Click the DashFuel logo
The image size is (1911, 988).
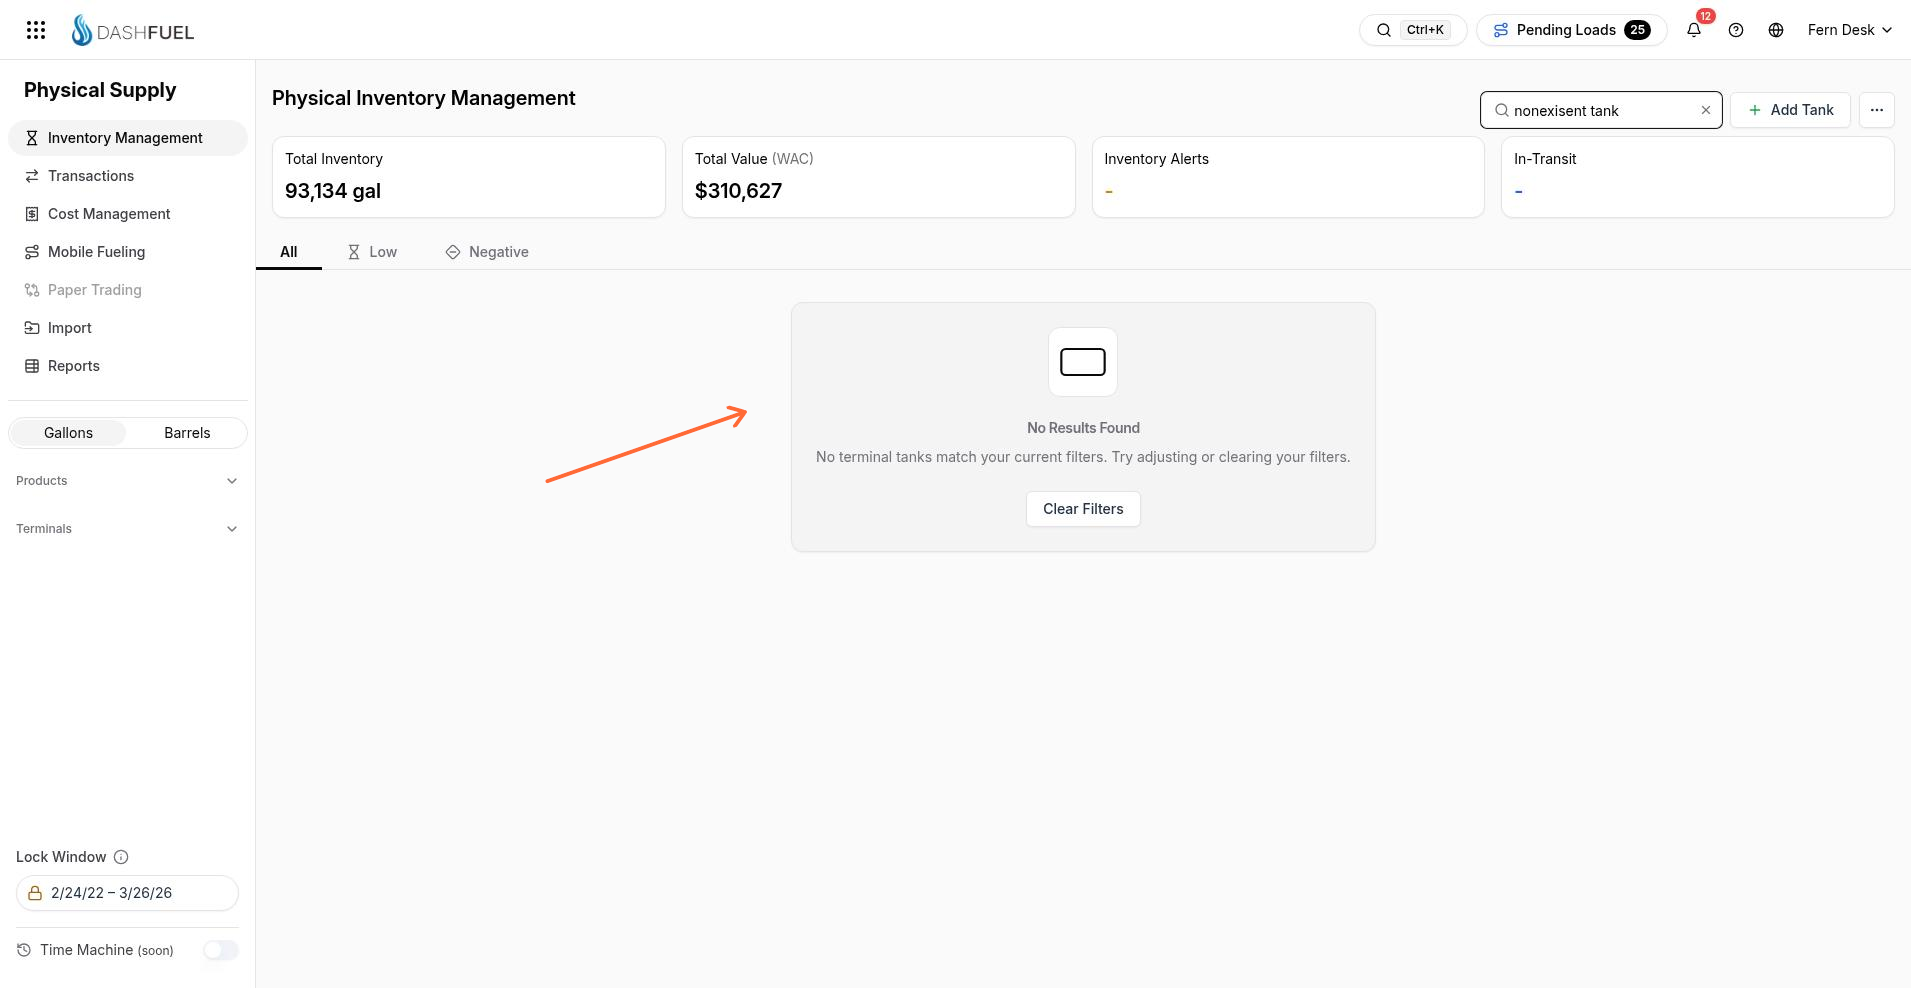pos(133,31)
